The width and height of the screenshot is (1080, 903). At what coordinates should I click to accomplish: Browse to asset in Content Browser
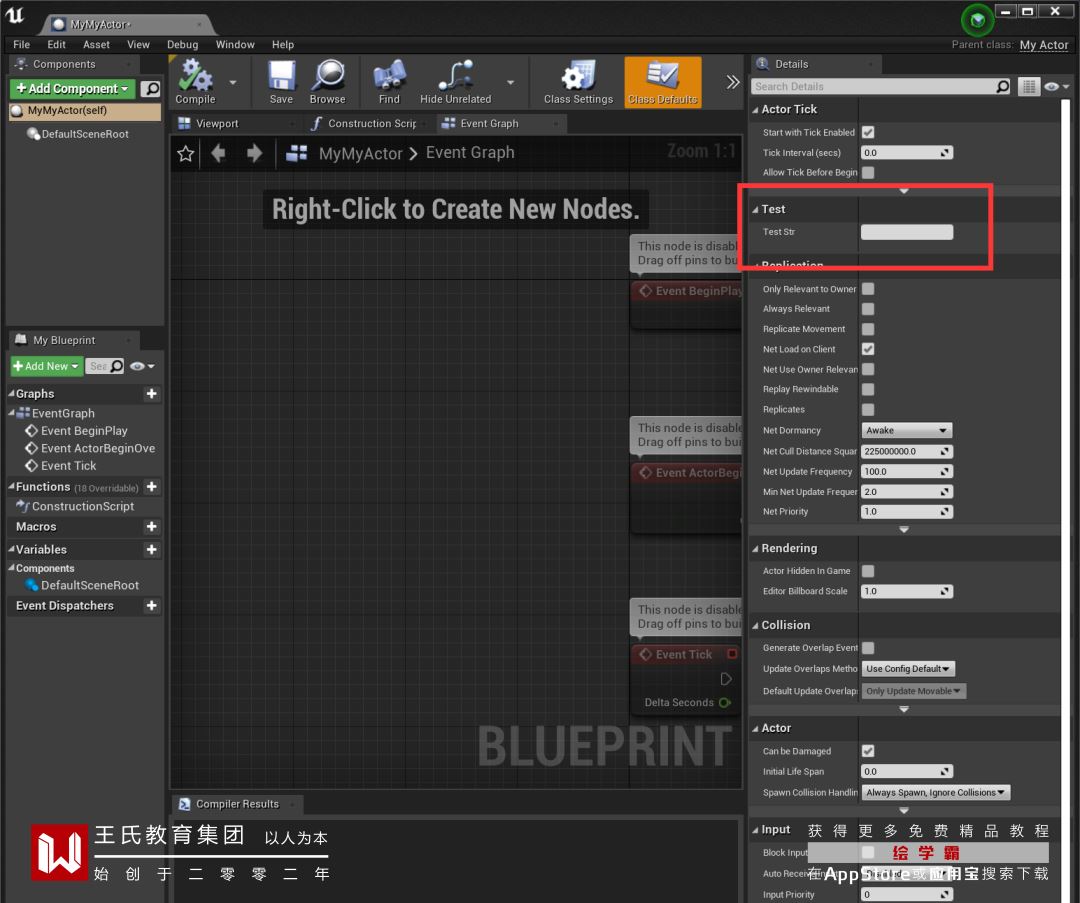tap(328, 82)
